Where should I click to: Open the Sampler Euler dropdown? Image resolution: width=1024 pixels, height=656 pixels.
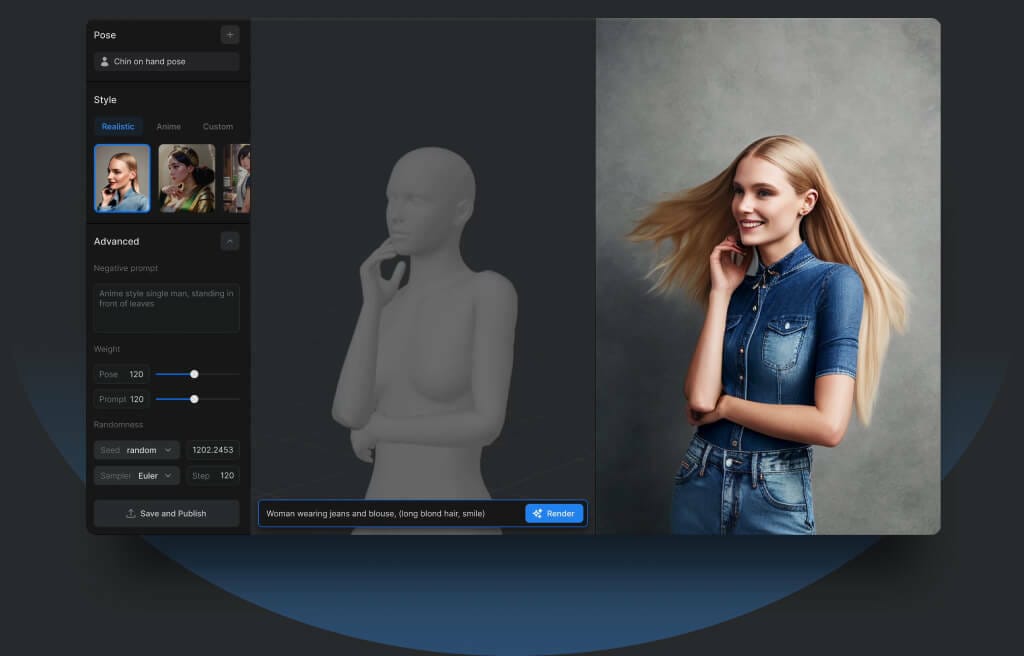click(x=136, y=476)
